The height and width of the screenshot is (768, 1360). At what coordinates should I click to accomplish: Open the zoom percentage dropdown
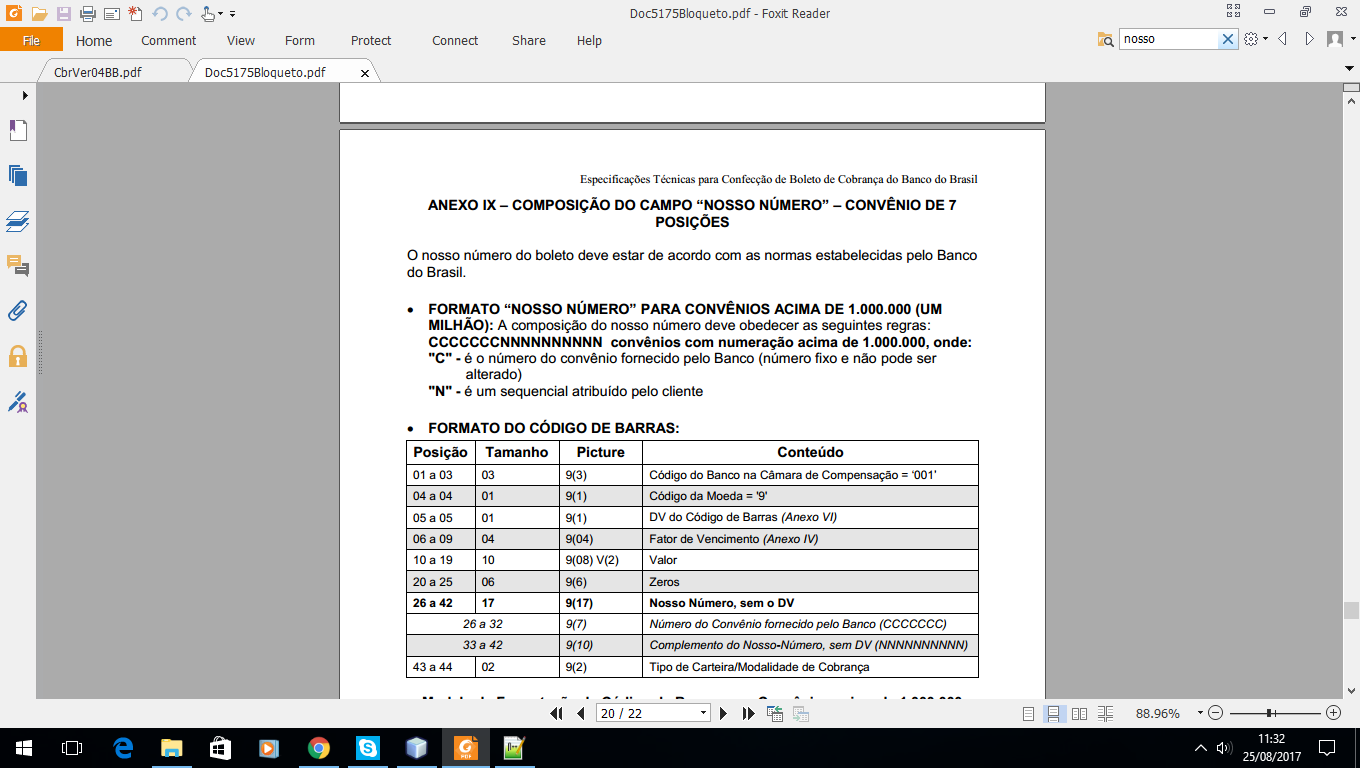(x=1199, y=713)
